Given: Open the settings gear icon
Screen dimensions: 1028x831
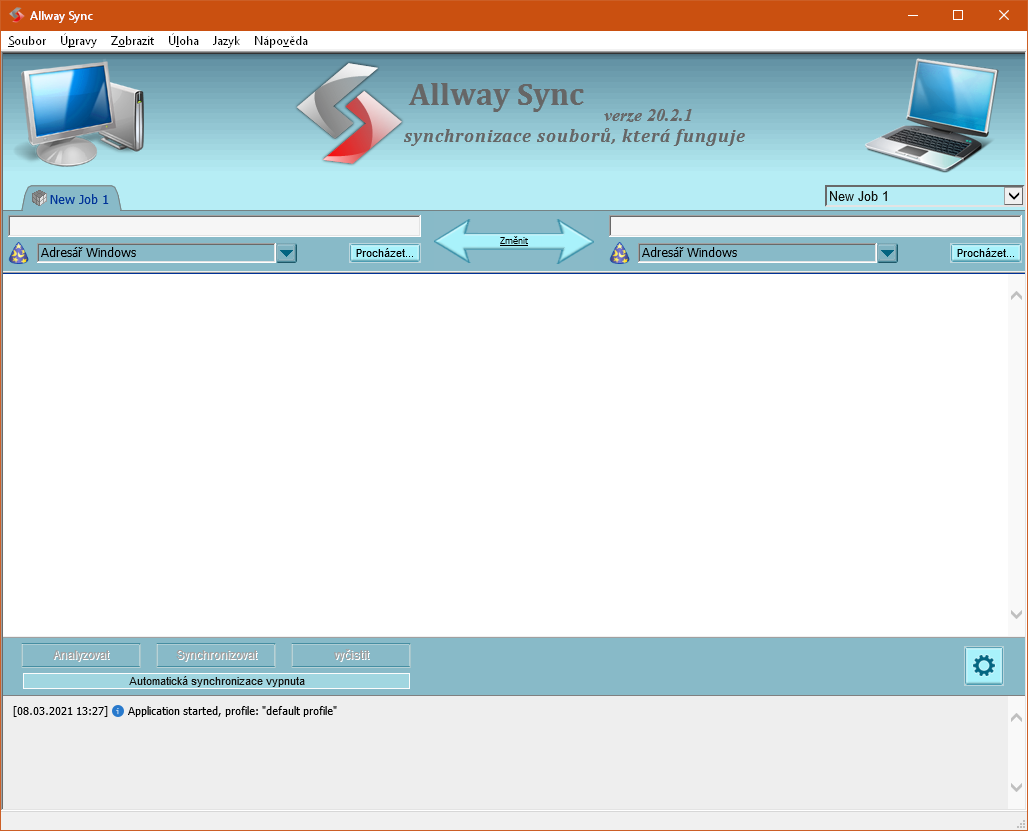Looking at the screenshot, I should (x=983, y=666).
